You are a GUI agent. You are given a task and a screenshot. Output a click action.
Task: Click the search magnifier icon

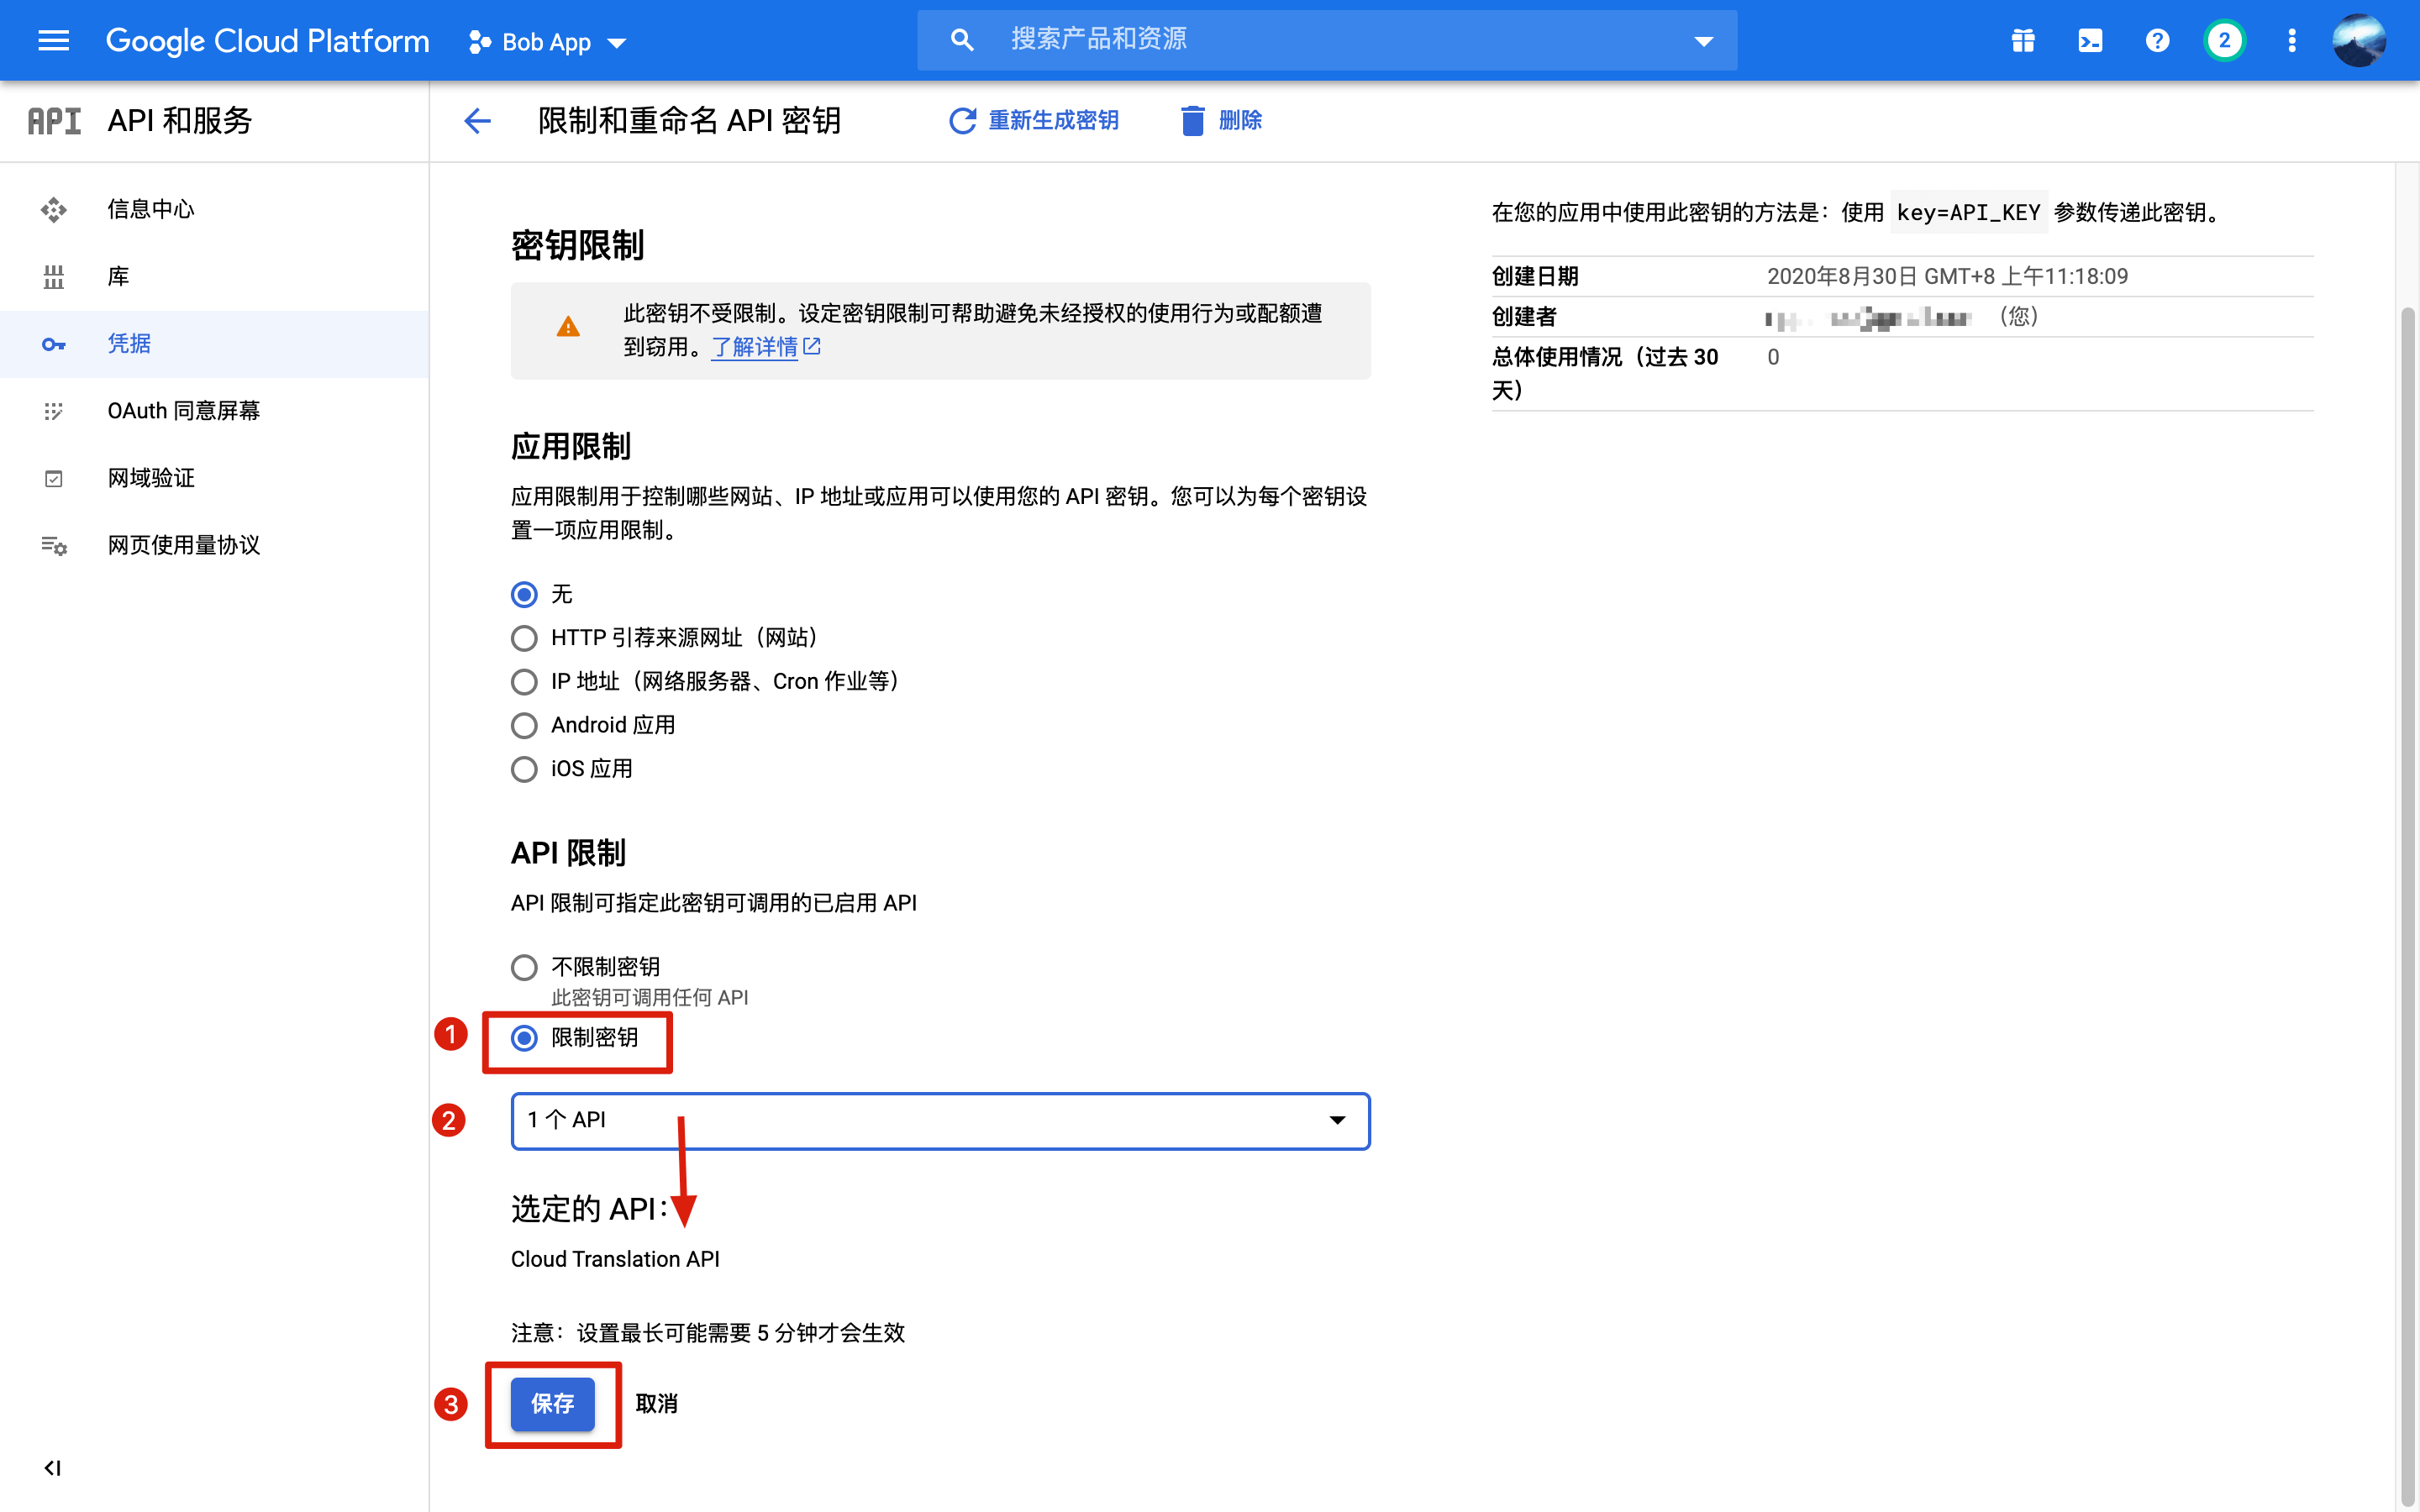(961, 40)
